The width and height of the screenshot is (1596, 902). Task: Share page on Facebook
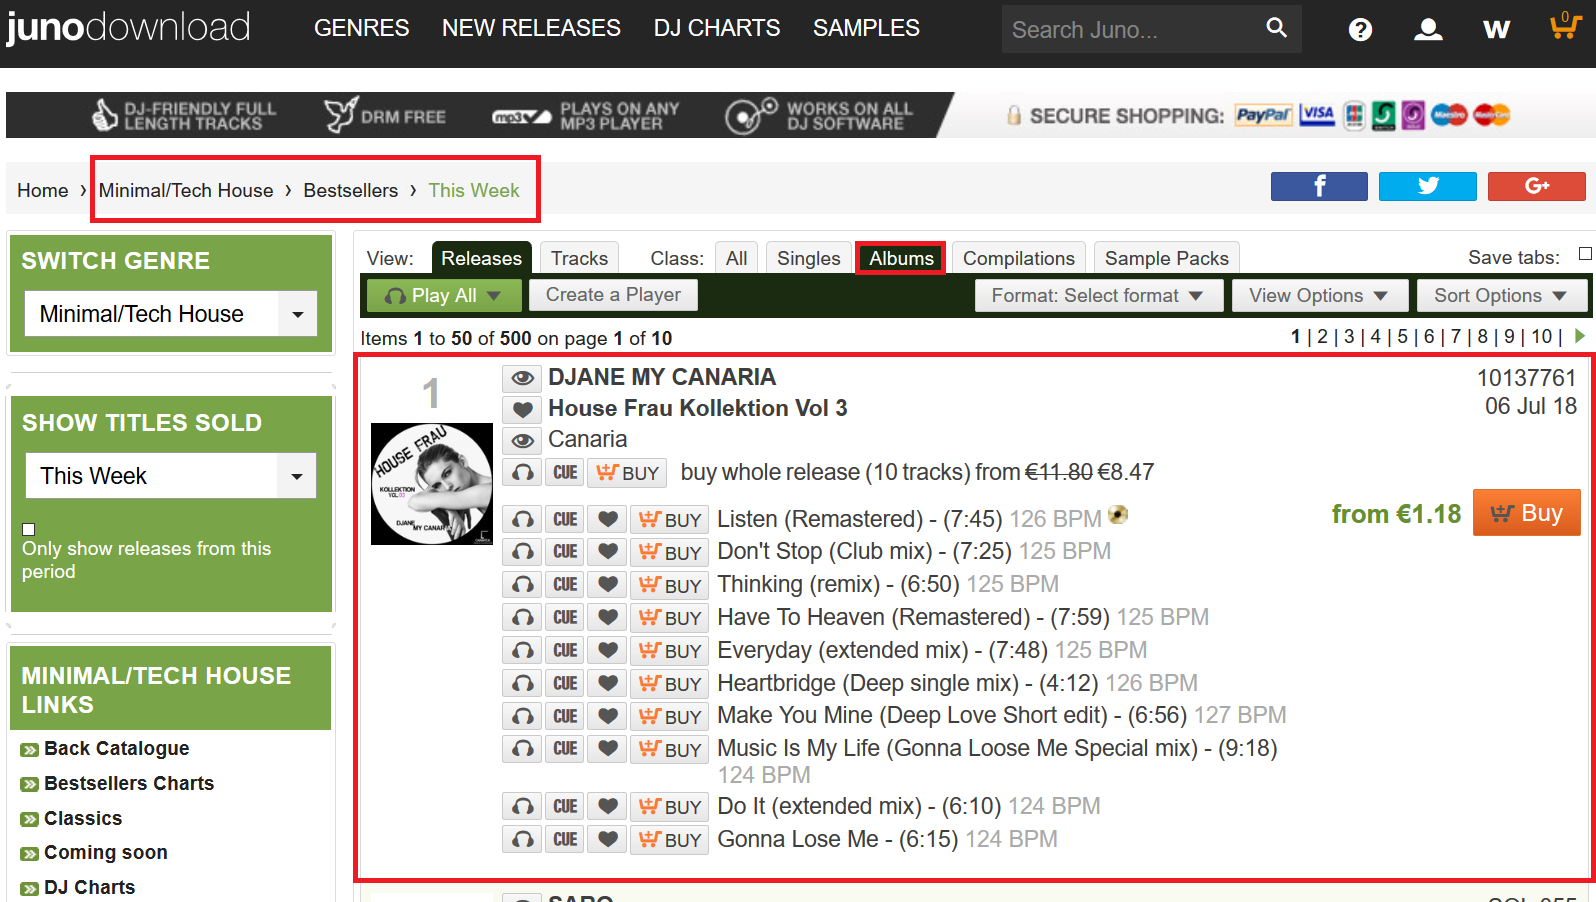coord(1319,186)
